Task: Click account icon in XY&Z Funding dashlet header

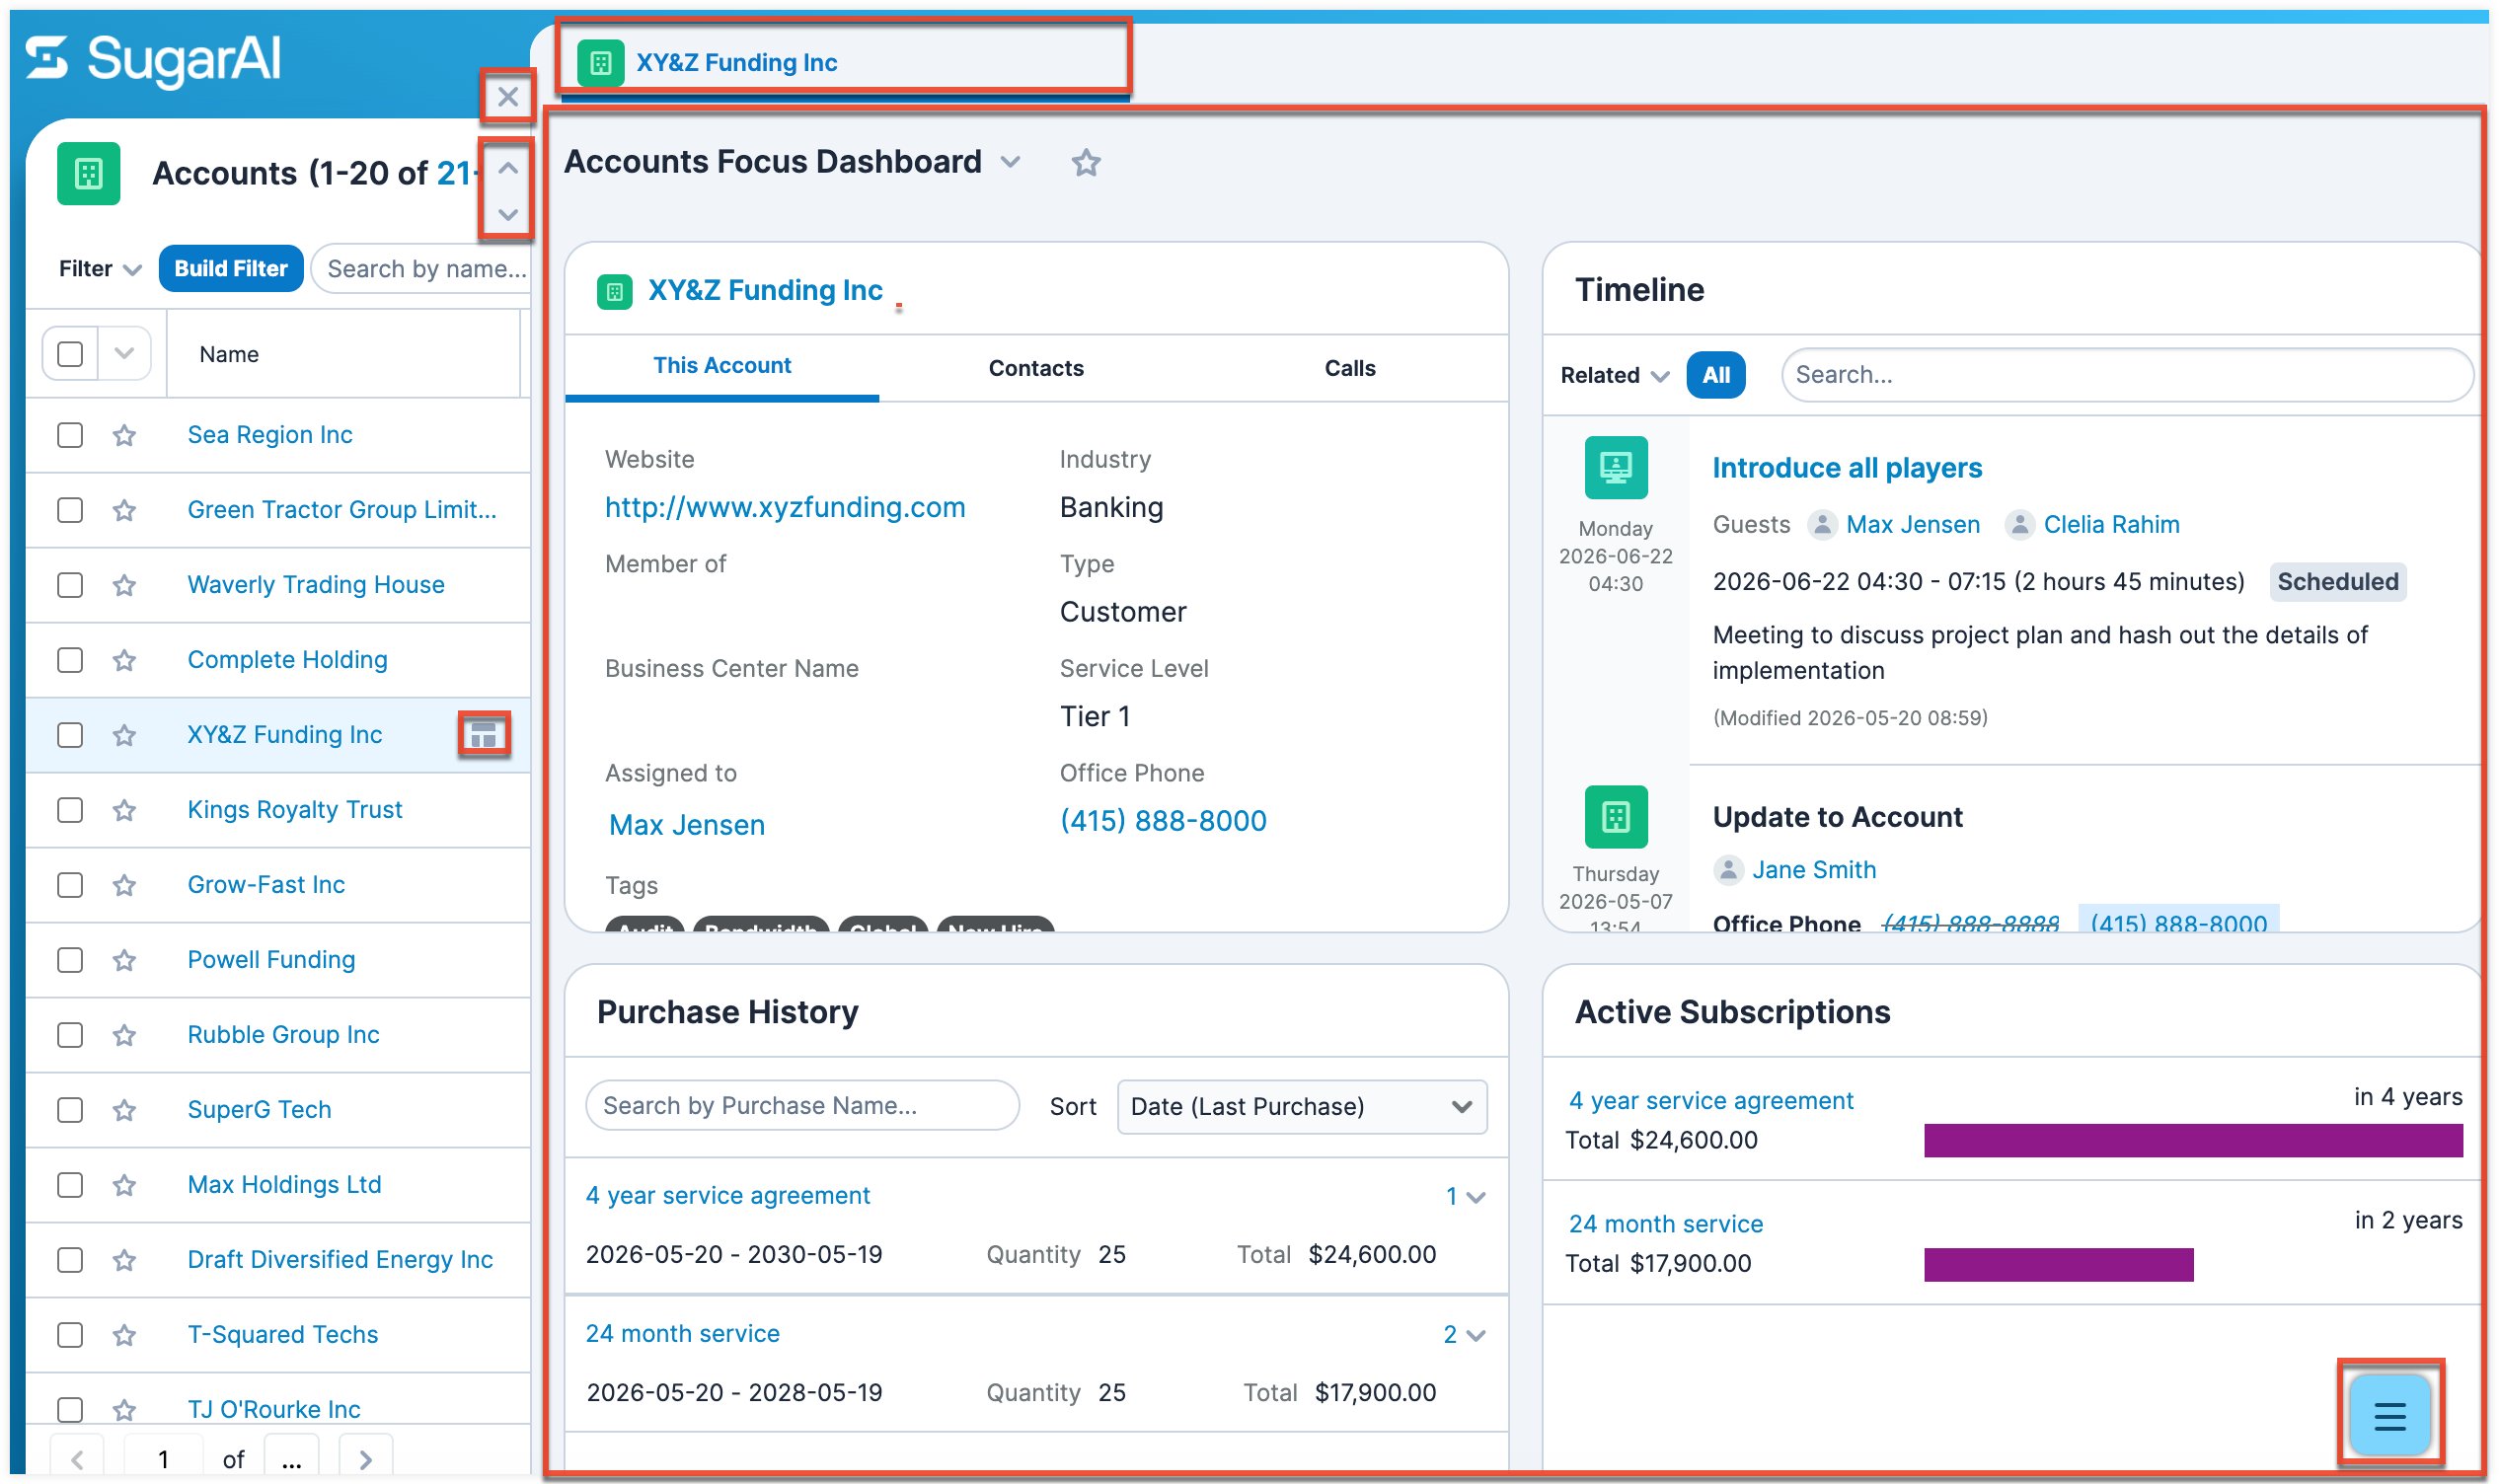Action: pyautogui.click(x=615, y=292)
